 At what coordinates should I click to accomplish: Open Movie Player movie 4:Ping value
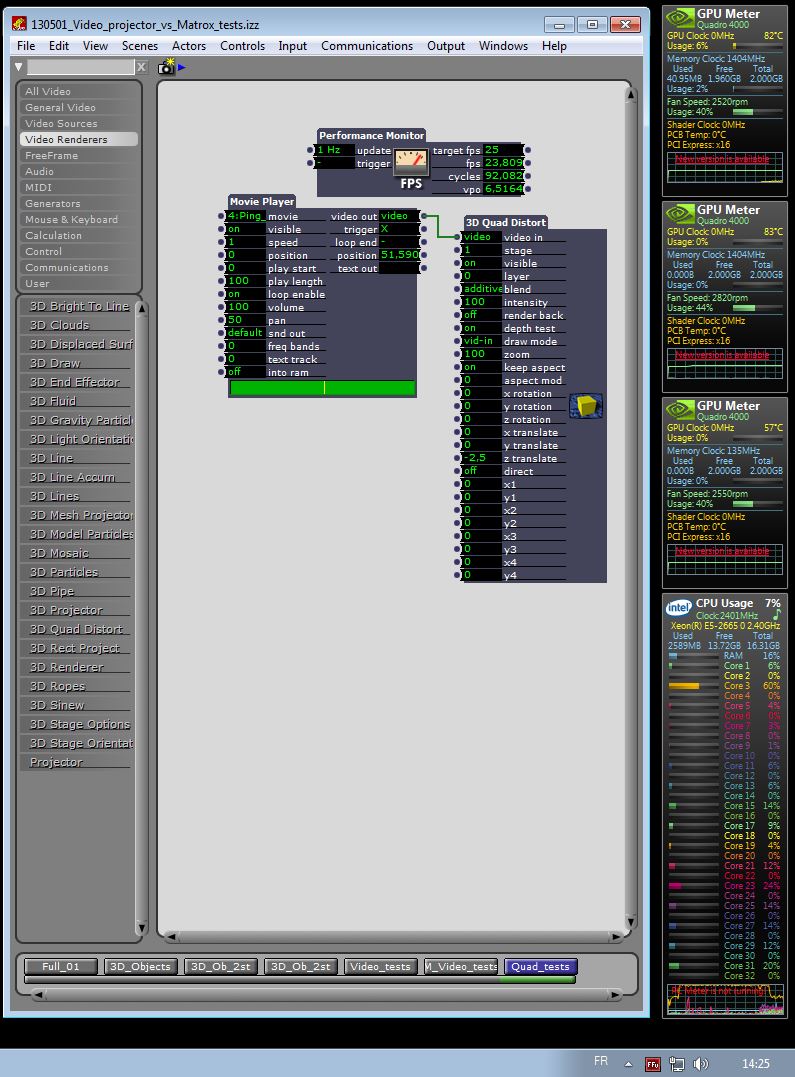pyautogui.click(x=246, y=216)
